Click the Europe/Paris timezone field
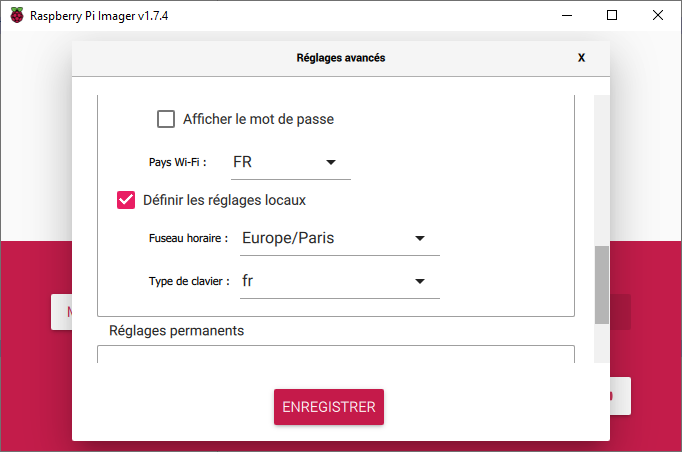This screenshot has height=452, width=682. 318,238
